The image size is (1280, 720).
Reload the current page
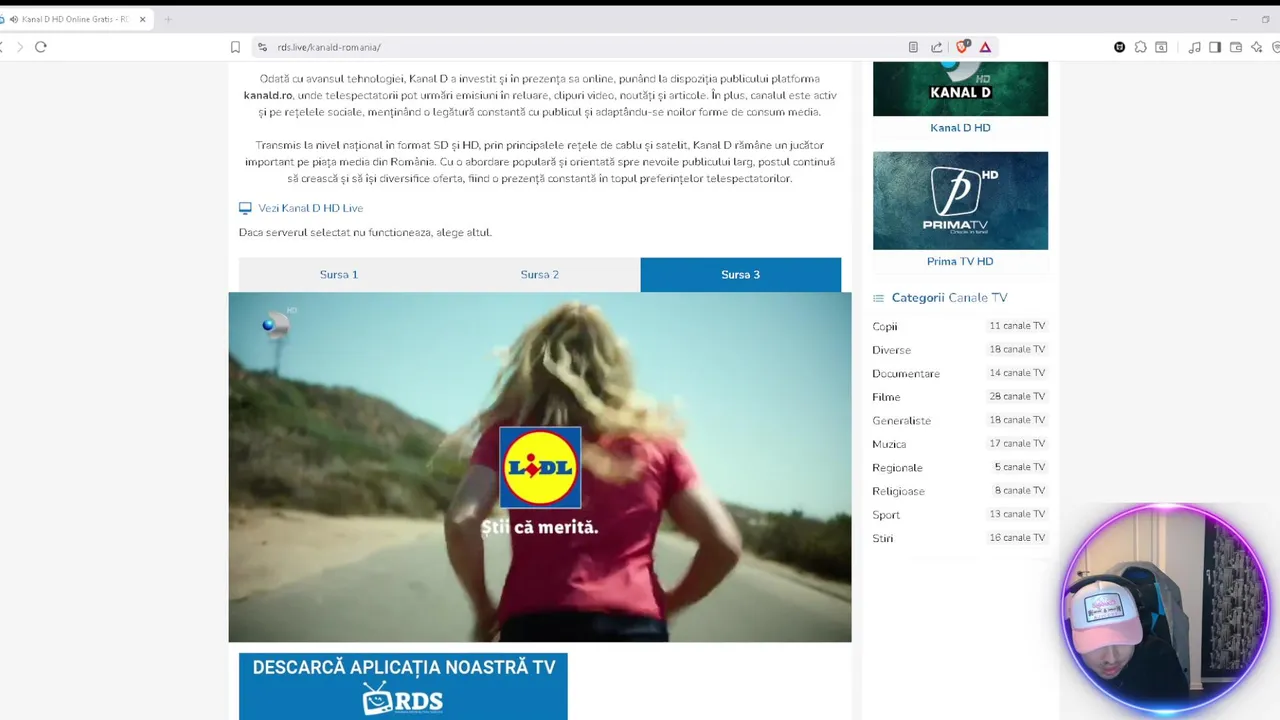[41, 47]
